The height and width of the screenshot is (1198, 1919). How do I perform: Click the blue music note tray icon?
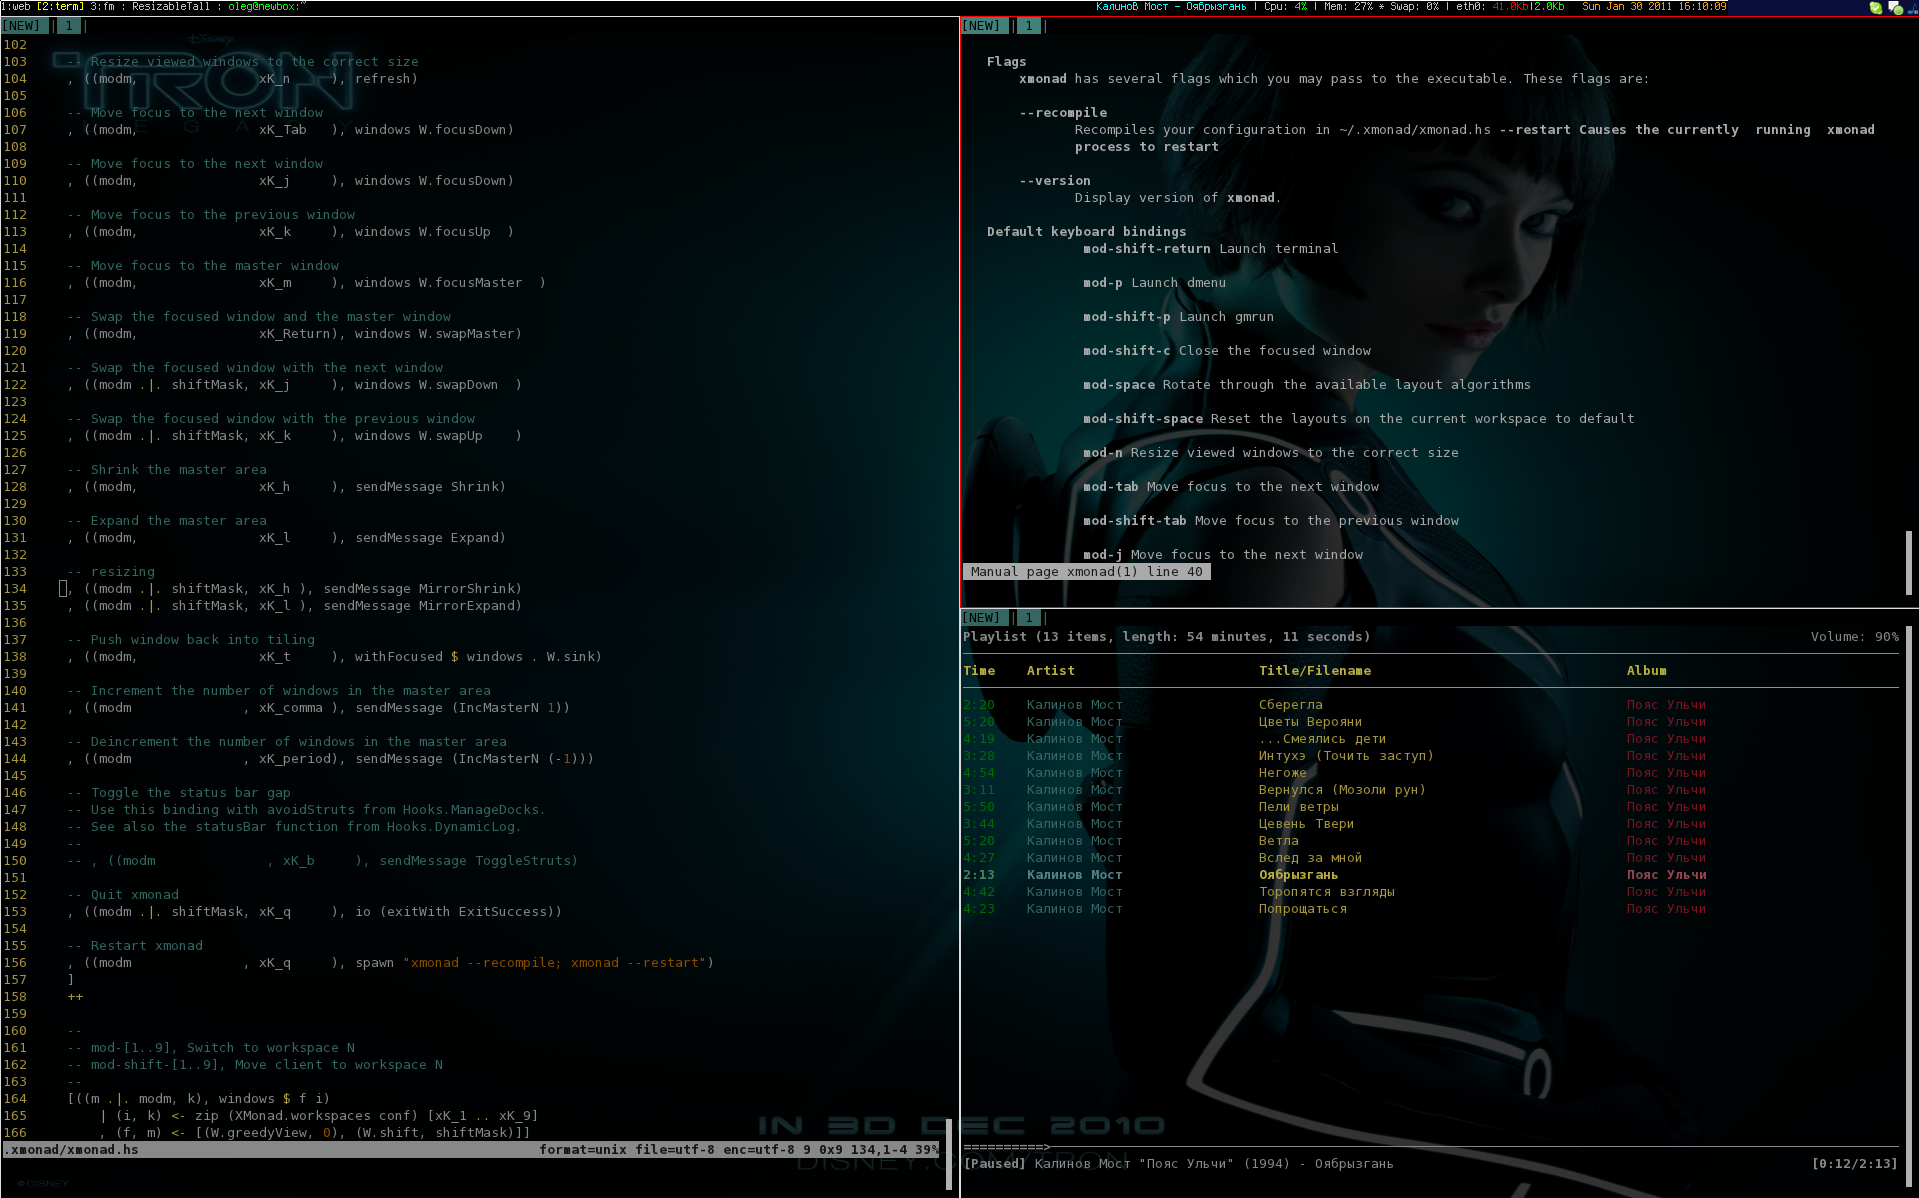coord(1911,7)
